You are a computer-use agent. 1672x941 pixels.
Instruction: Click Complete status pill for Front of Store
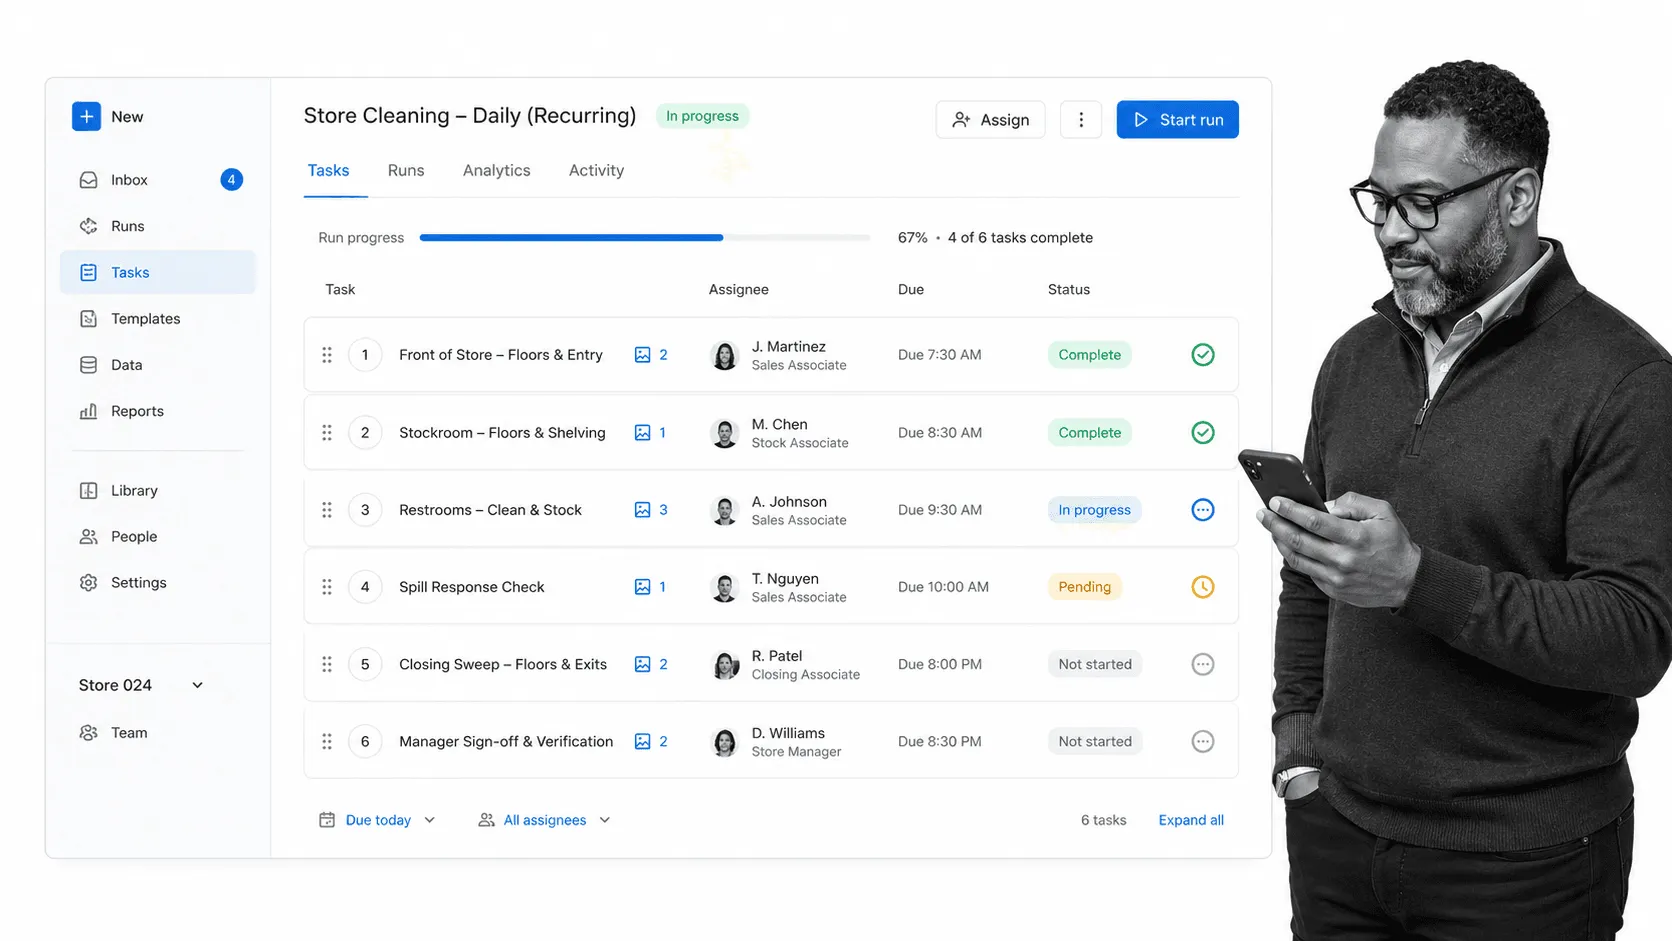pyautogui.click(x=1090, y=355)
